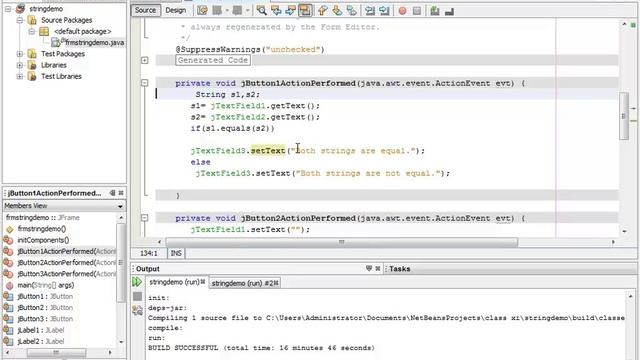Screen dimensions: 640x360
Task: Collapse jButton1ActionPerformed method fold
Action: (144, 83)
